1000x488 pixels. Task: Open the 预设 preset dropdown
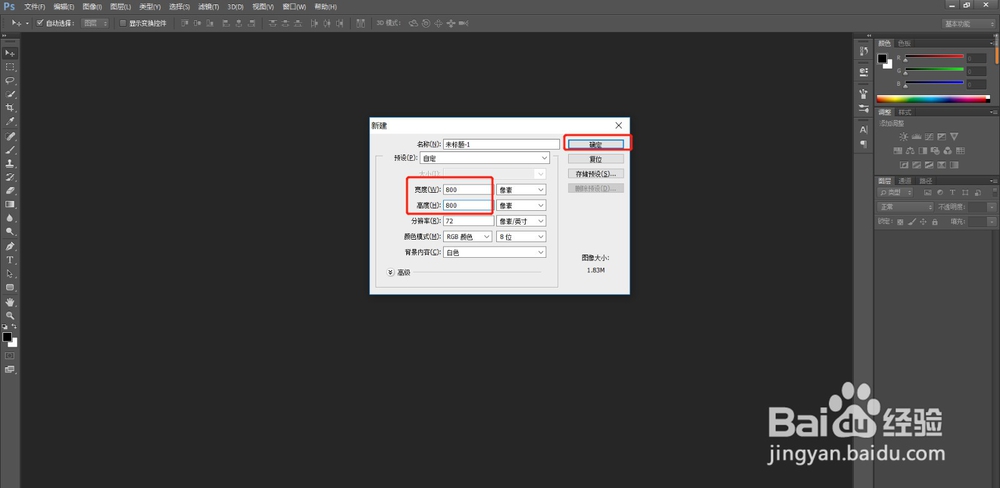[x=485, y=158]
